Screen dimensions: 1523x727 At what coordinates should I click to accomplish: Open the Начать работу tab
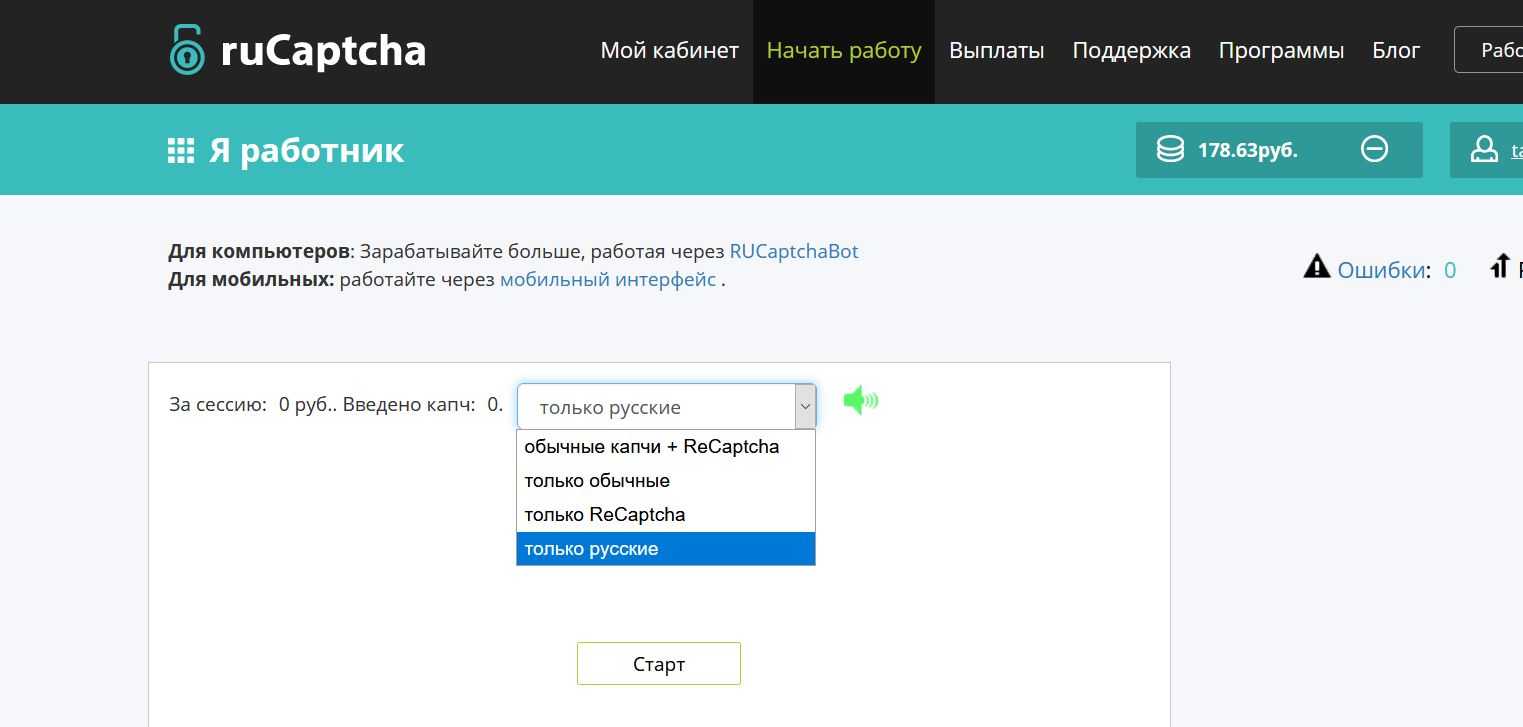click(844, 50)
